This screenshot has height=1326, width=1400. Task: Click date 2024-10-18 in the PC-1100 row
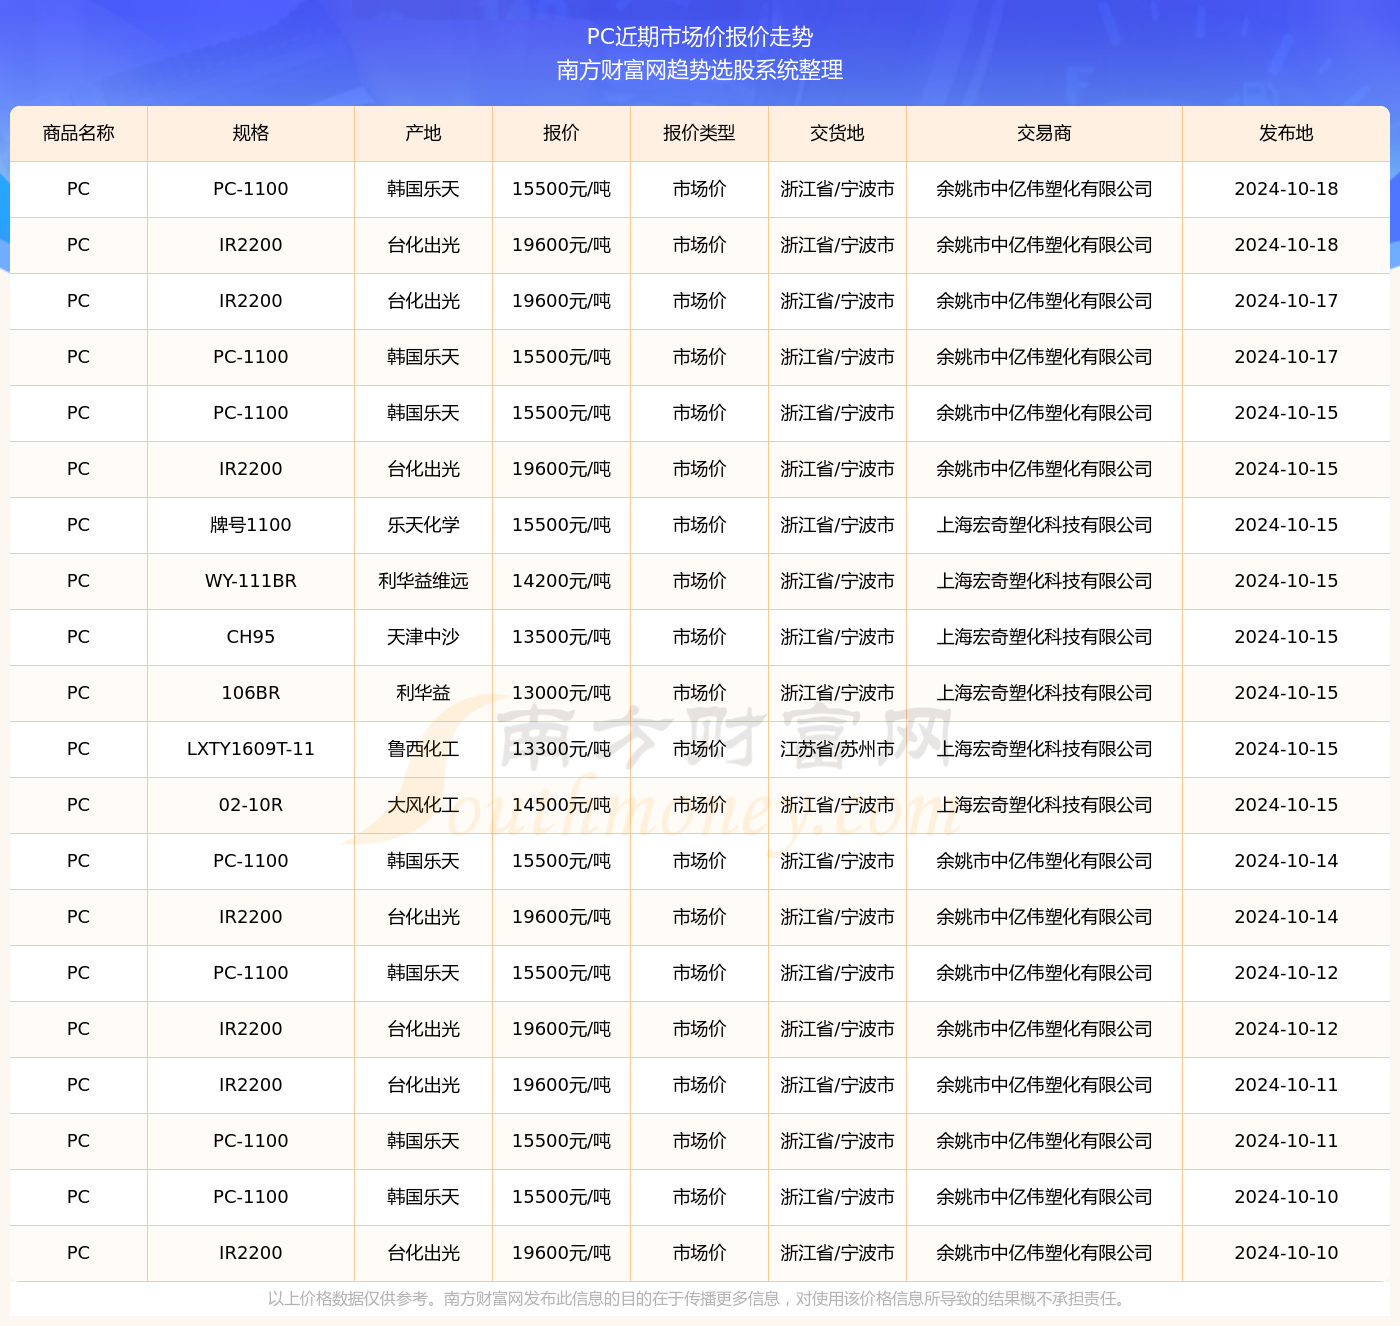pos(1286,189)
